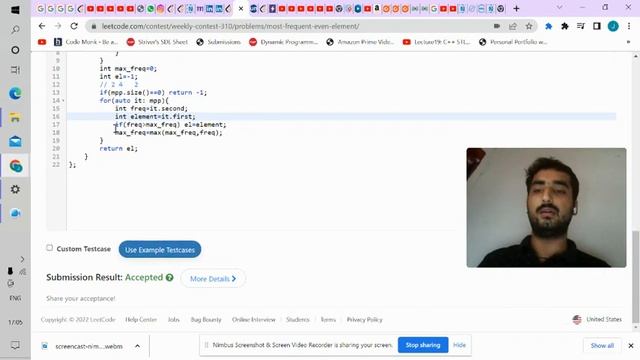This screenshot has width=640, height=360.
Task: Show more bookmarks with the overflow arrow
Action: tap(628, 42)
